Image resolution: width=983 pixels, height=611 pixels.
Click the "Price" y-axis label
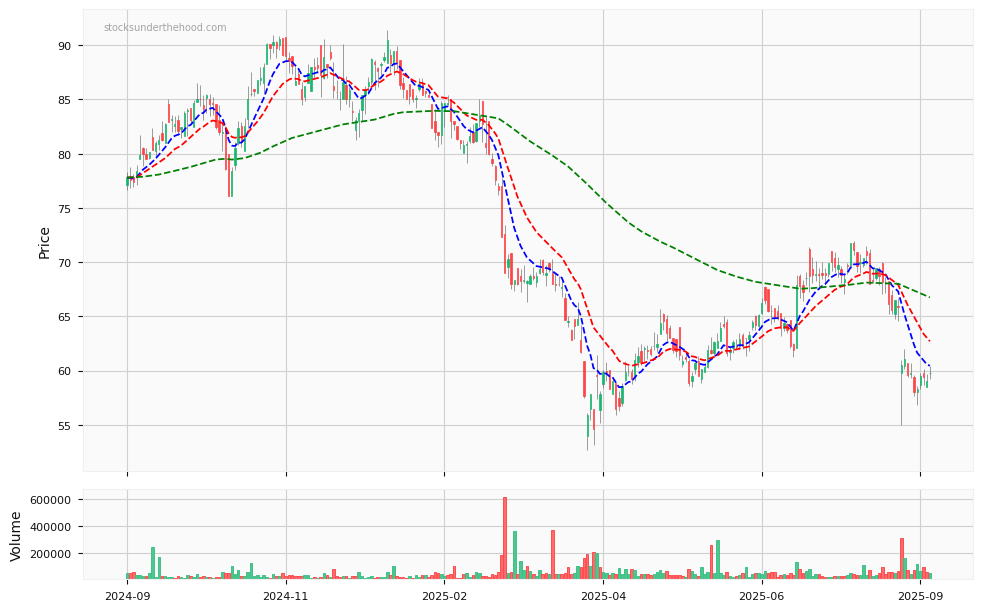point(44,243)
